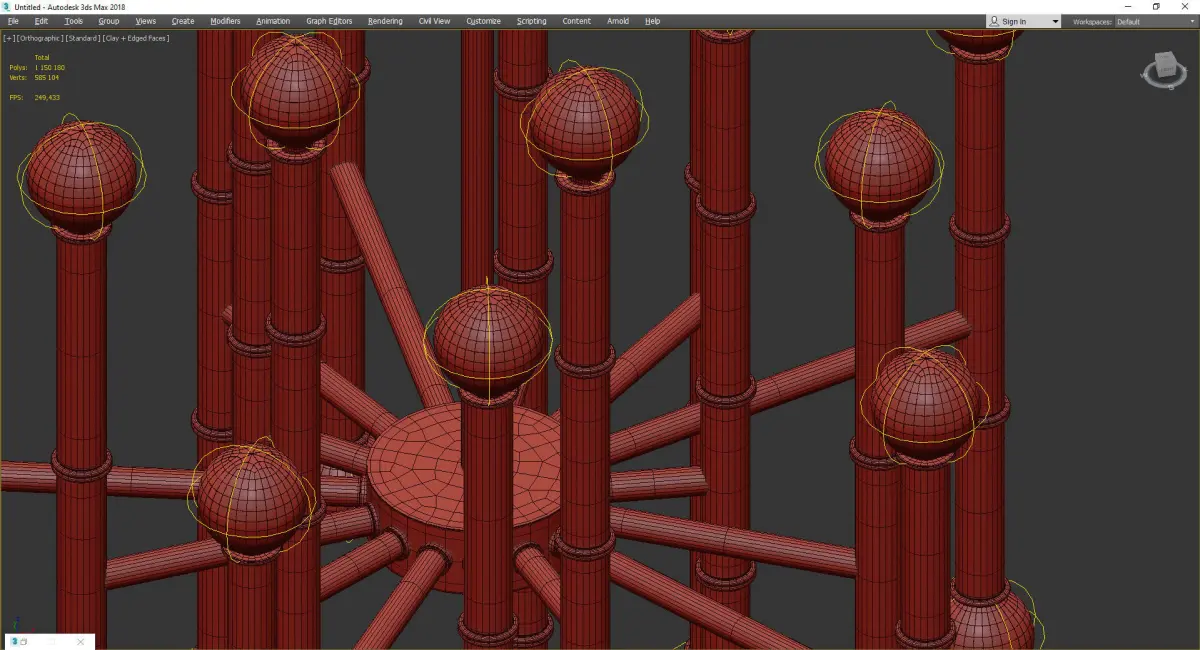Open the Customize menu
Image resolution: width=1200 pixels, height=650 pixels.
[x=483, y=21]
